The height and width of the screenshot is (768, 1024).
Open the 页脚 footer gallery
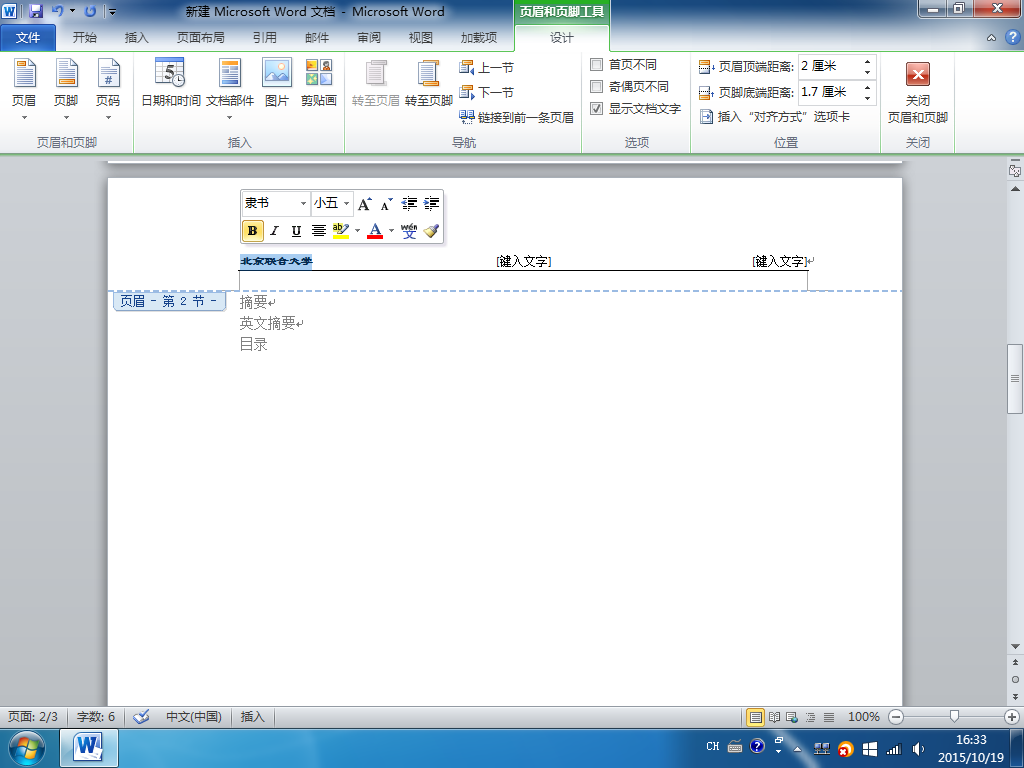[x=66, y=90]
